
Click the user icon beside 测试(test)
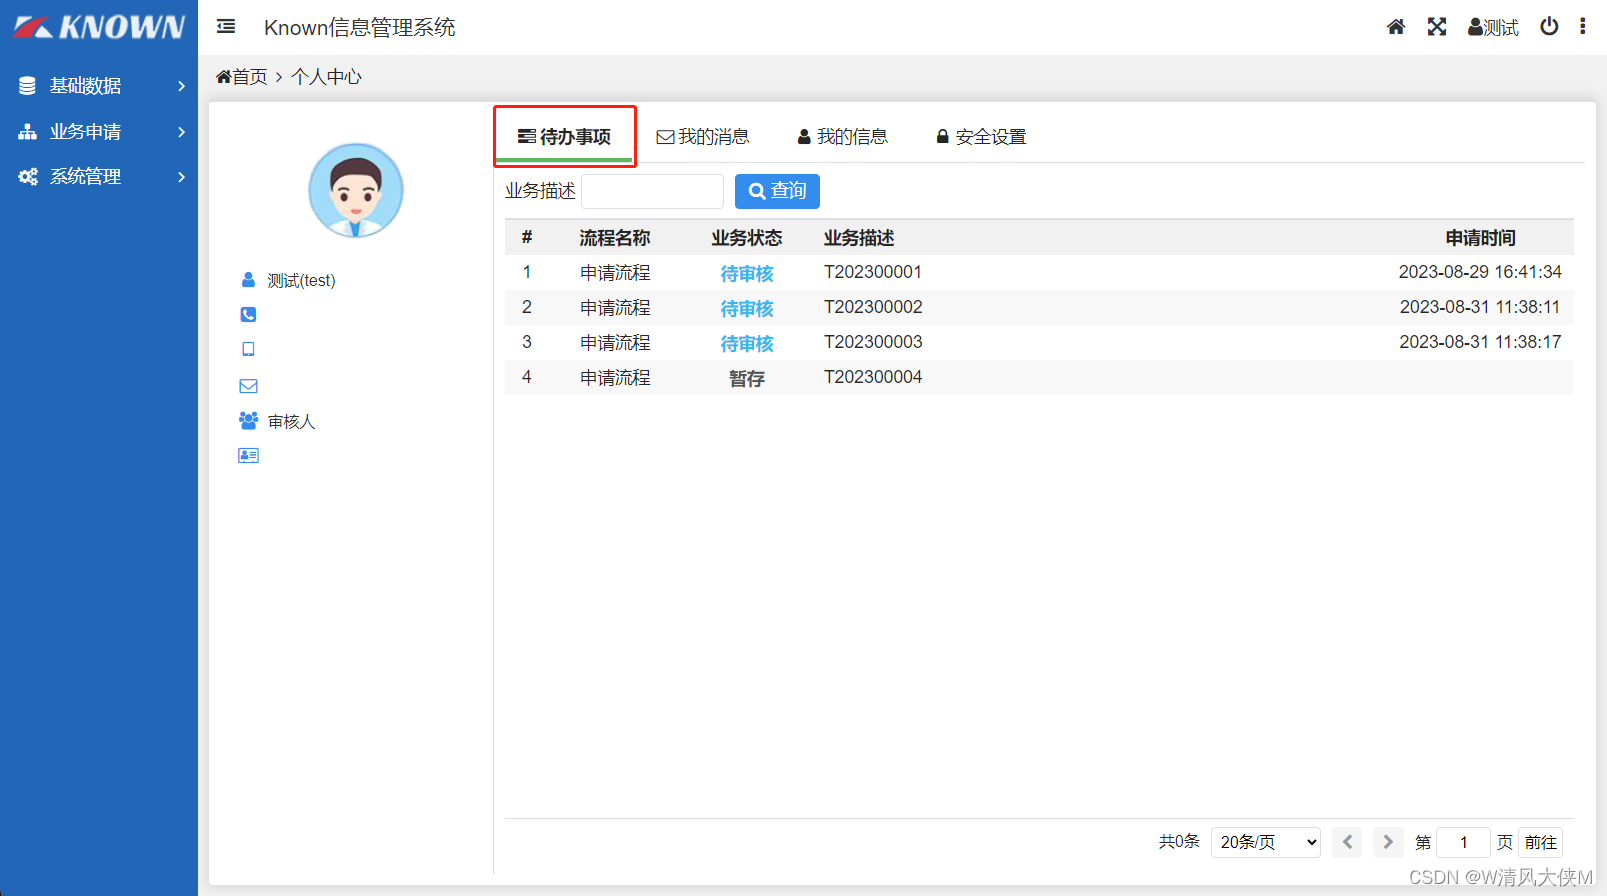[248, 280]
